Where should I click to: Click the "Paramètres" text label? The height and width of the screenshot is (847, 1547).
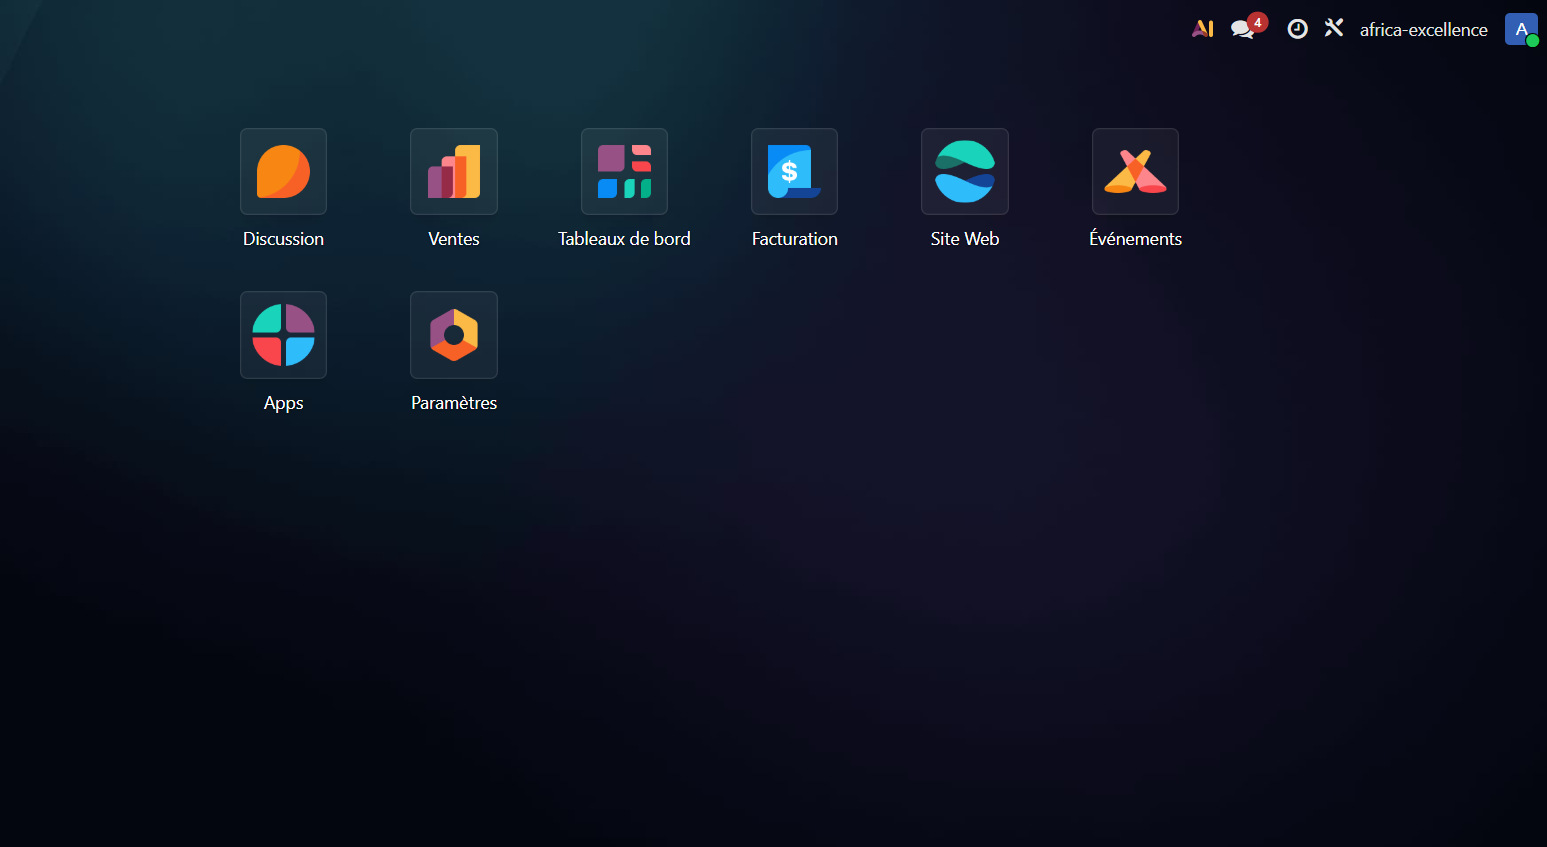pos(454,403)
